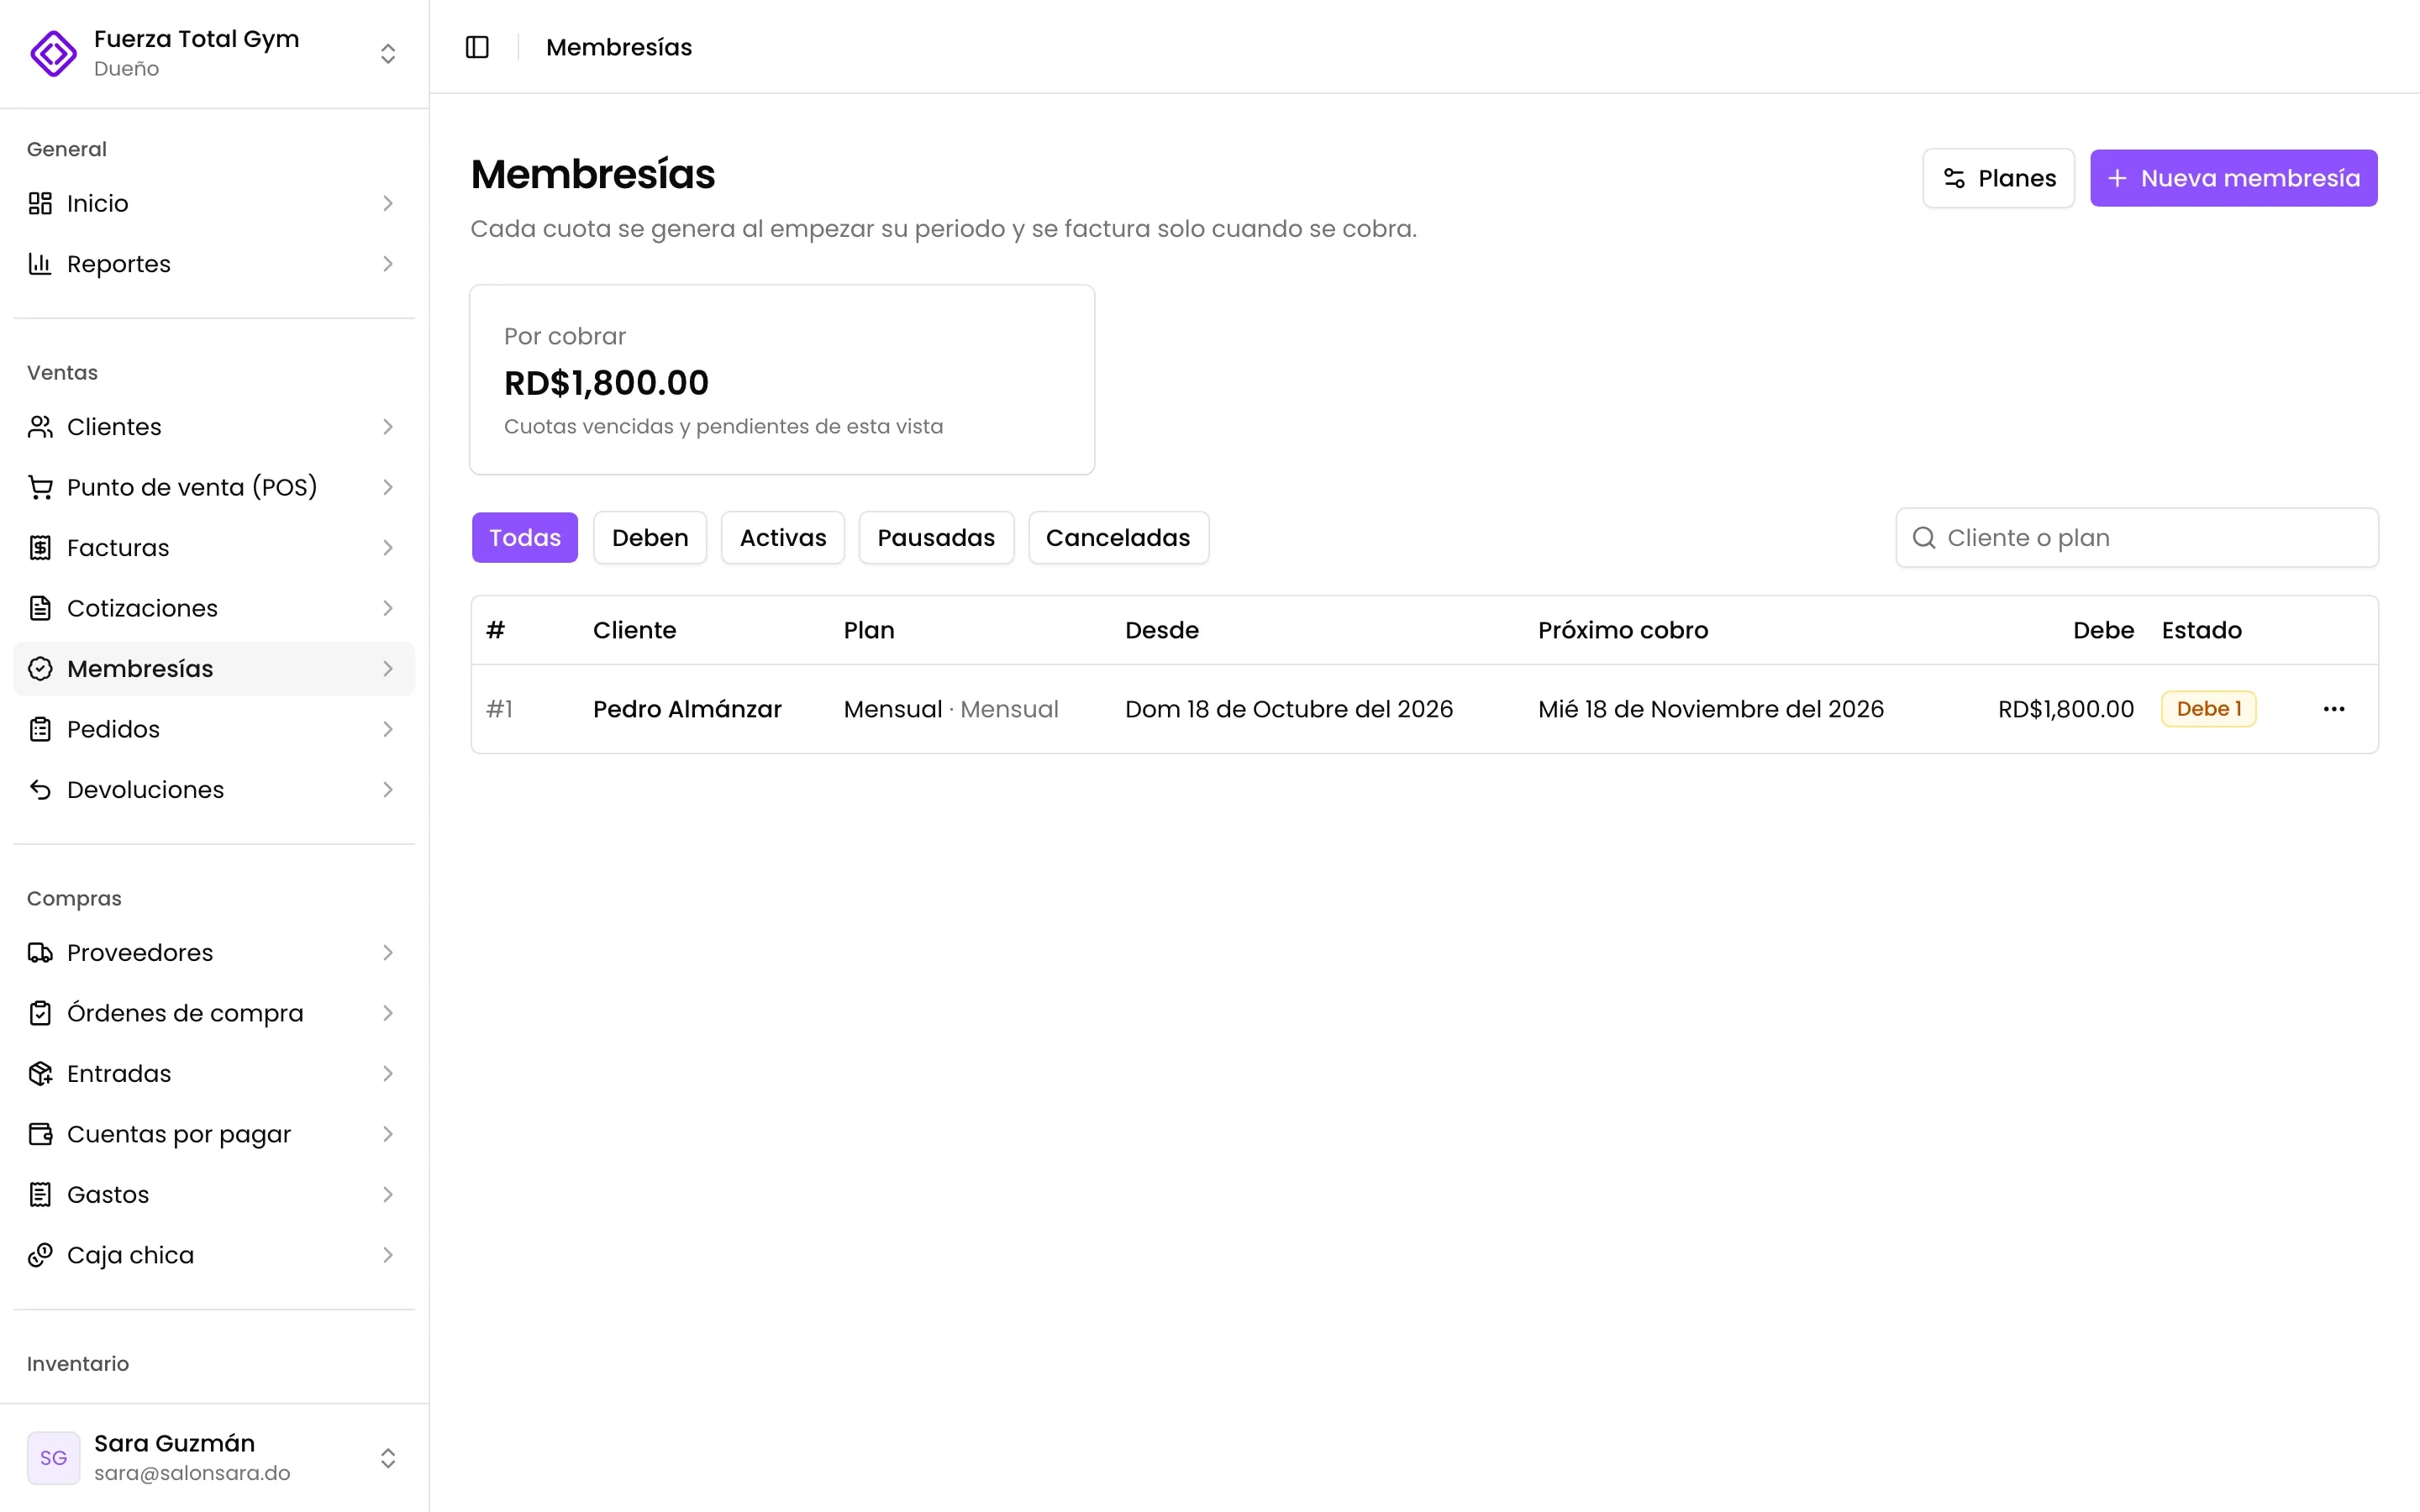The width and height of the screenshot is (2420, 1512).
Task: Click the Reportes bar chart icon
Action: click(40, 264)
